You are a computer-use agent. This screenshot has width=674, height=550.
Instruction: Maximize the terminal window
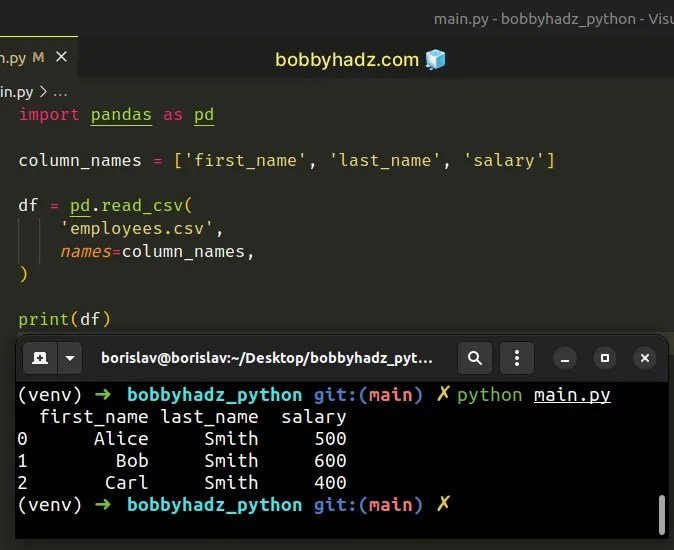click(605, 358)
